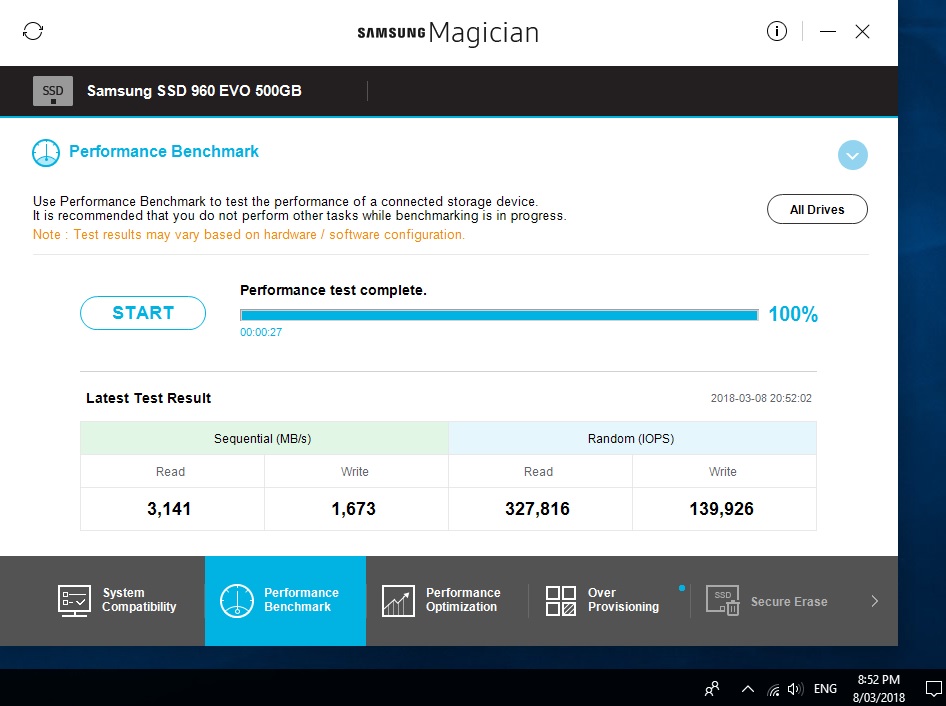Start the performance benchmark test
This screenshot has width=946, height=706.
coord(143,313)
